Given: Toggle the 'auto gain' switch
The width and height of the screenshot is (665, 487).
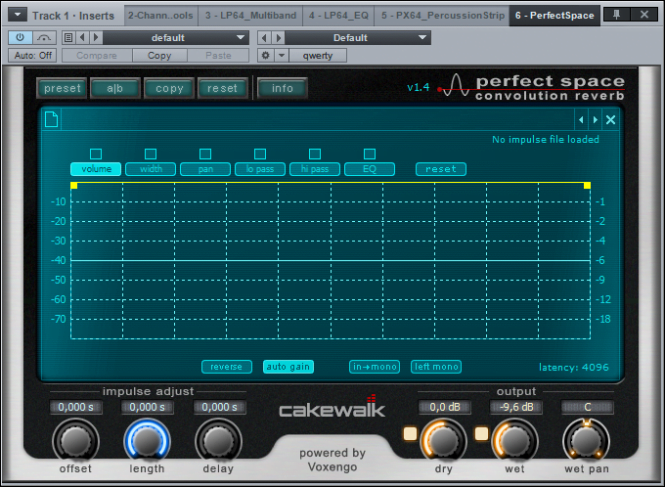Looking at the screenshot, I should pyautogui.click(x=288, y=367).
